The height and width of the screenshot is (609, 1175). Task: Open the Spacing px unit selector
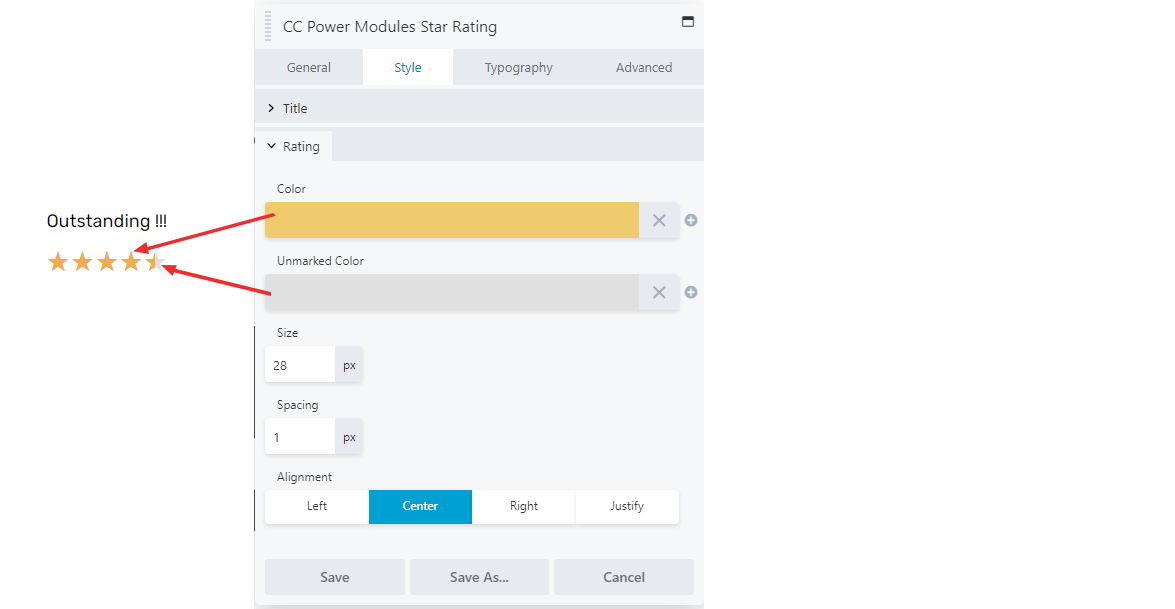point(349,437)
